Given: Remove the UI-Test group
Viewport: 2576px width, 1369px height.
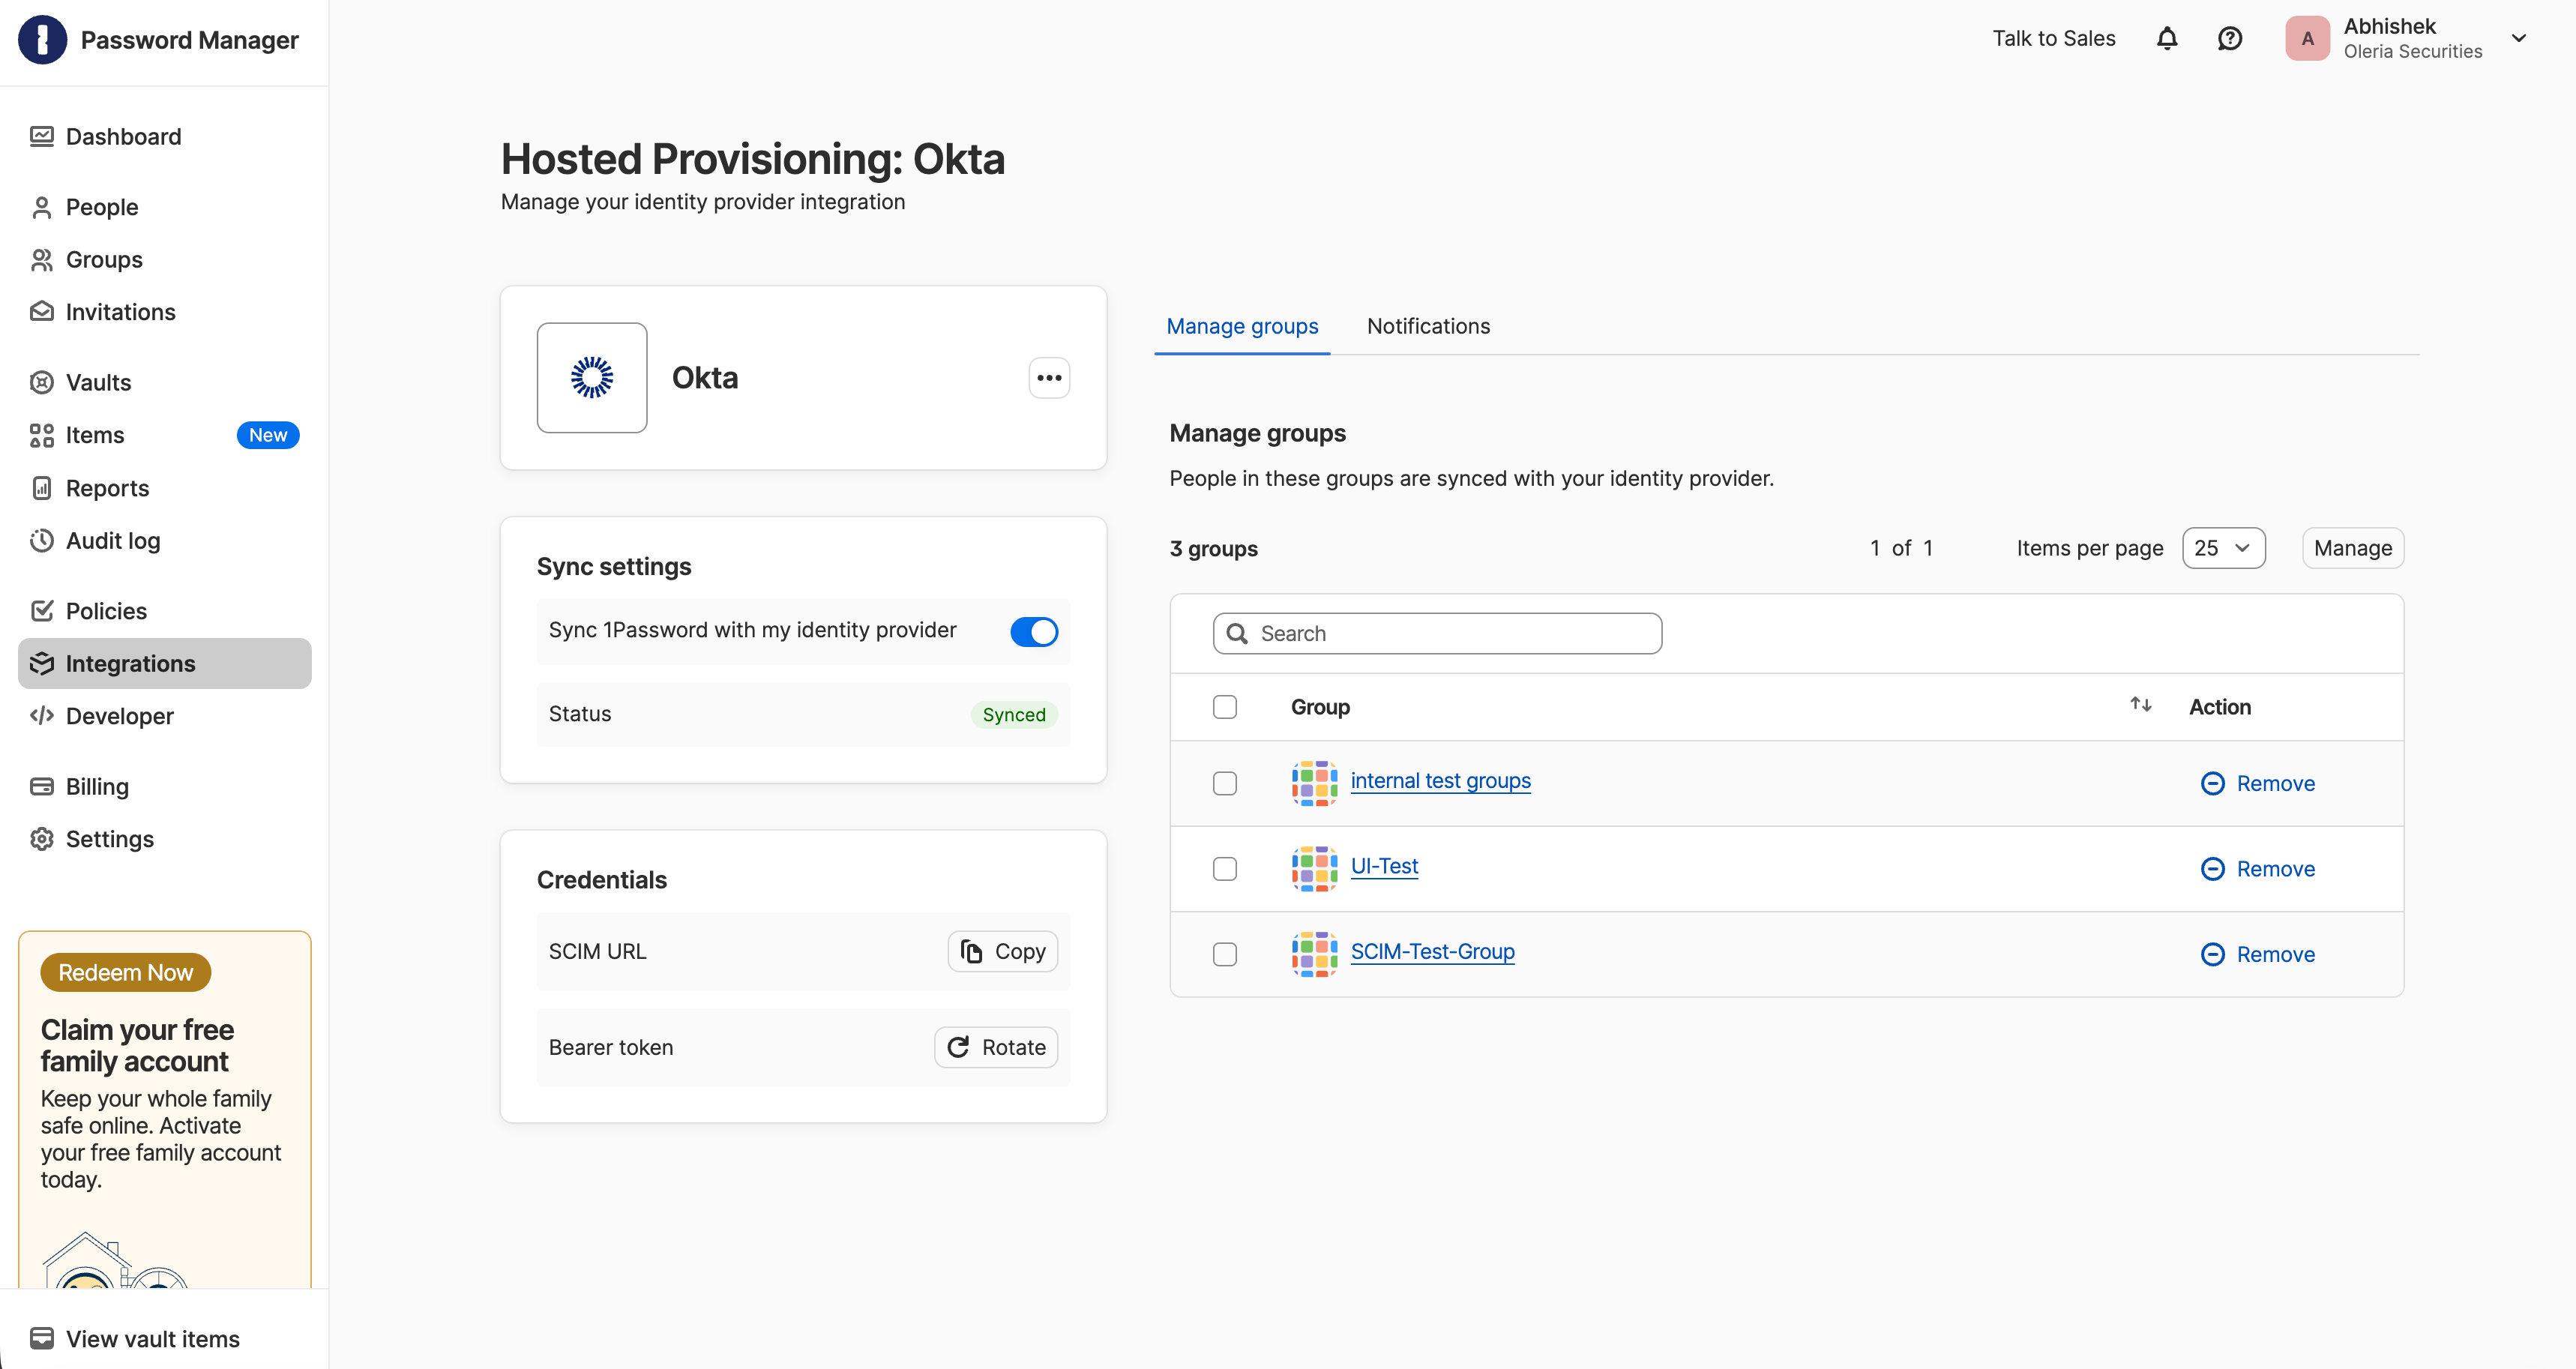Looking at the screenshot, I should tap(2258, 869).
